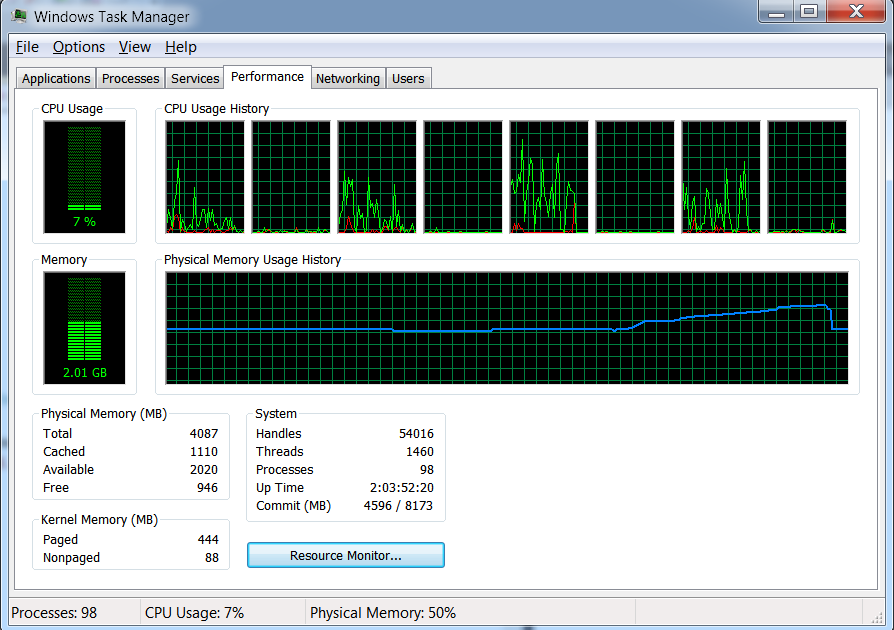Screen dimensions: 894x630
Task: Click the last CPU core history graph
Action: tap(806, 178)
